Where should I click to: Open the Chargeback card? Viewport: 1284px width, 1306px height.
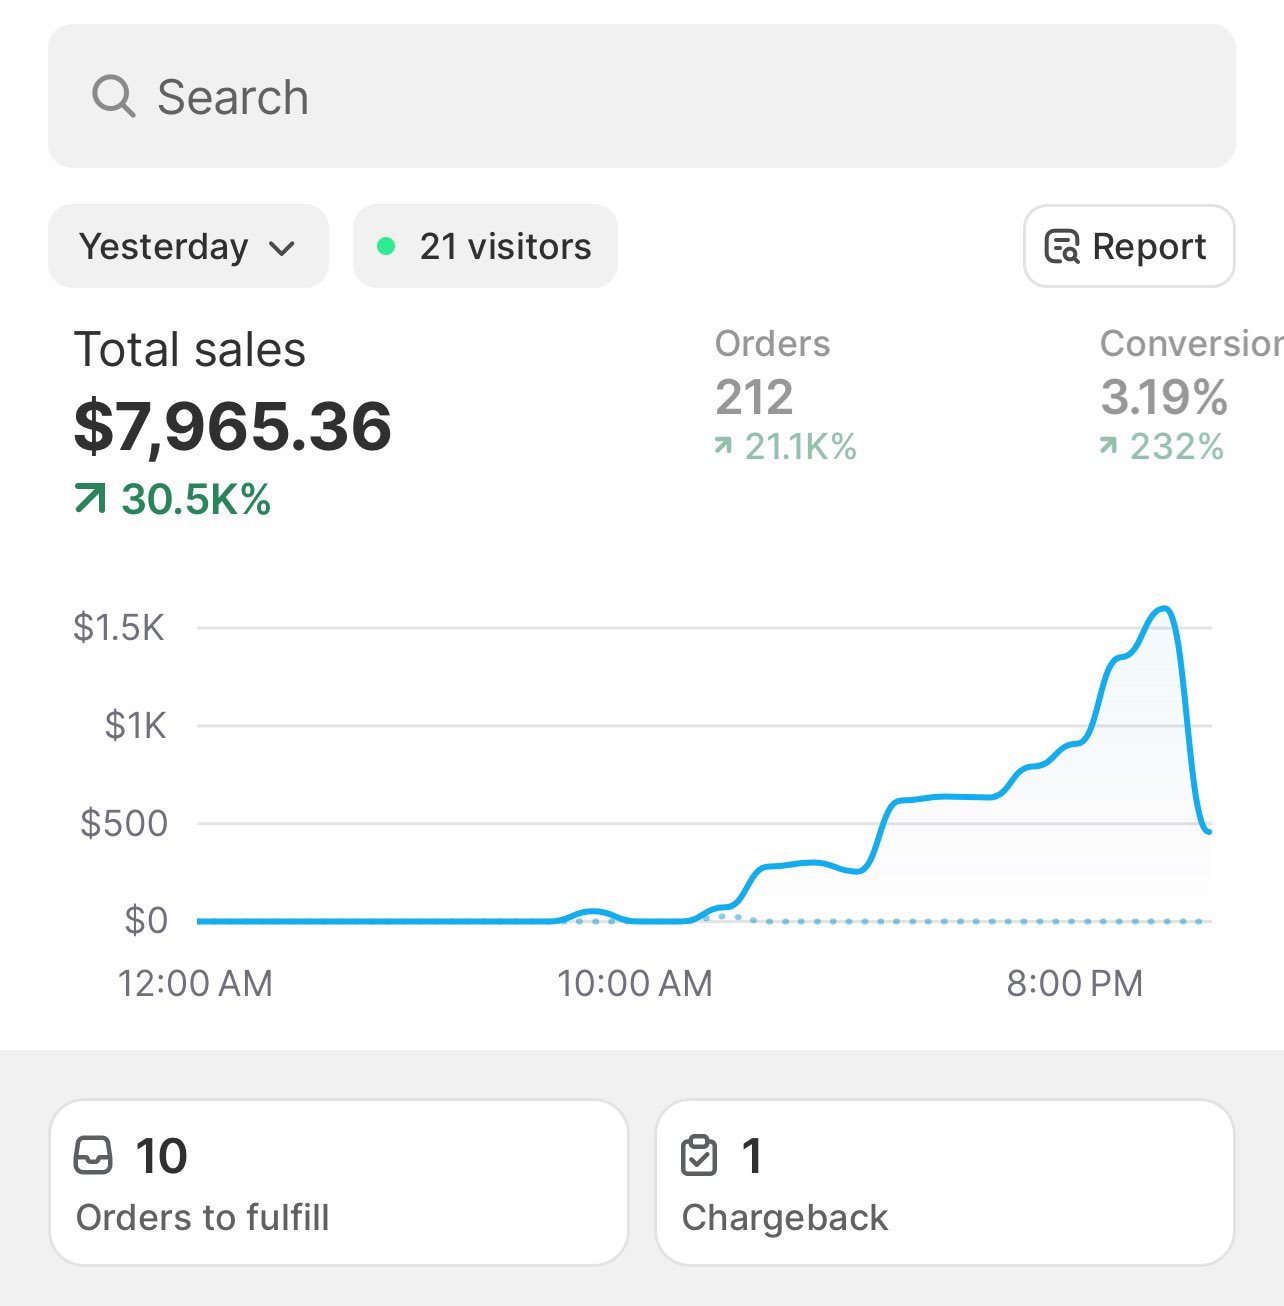pyautogui.click(x=944, y=1183)
